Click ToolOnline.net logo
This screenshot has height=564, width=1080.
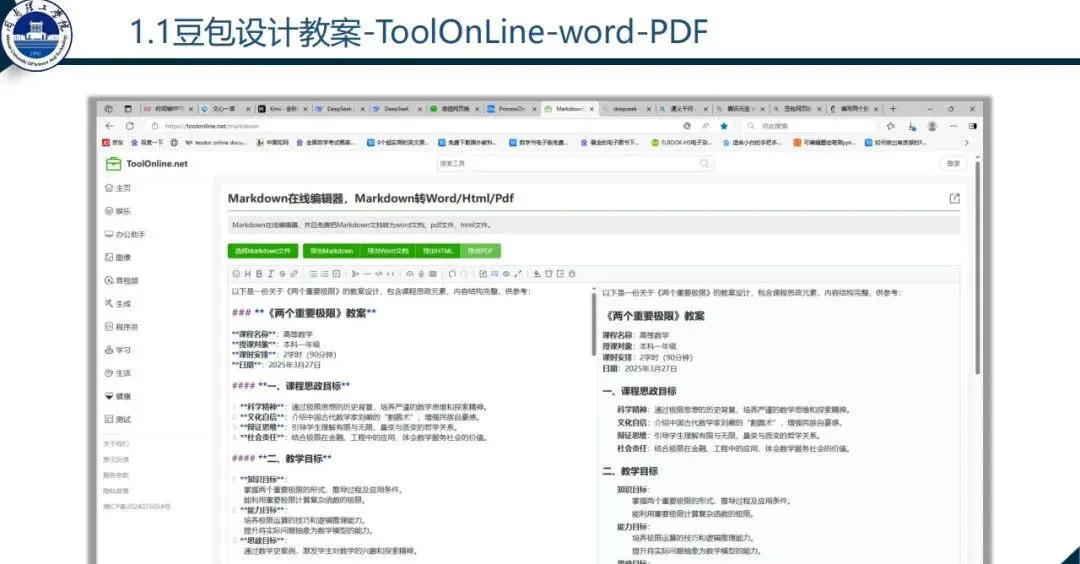146,164
